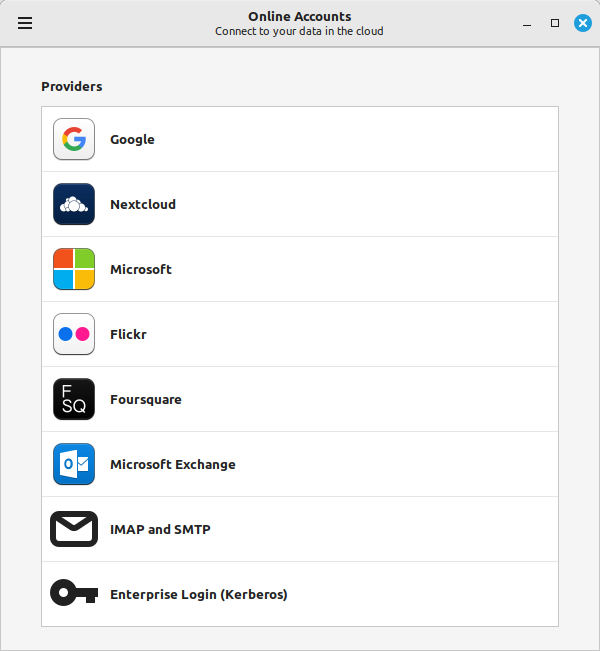Close the Online Accounts window

click(x=582, y=23)
